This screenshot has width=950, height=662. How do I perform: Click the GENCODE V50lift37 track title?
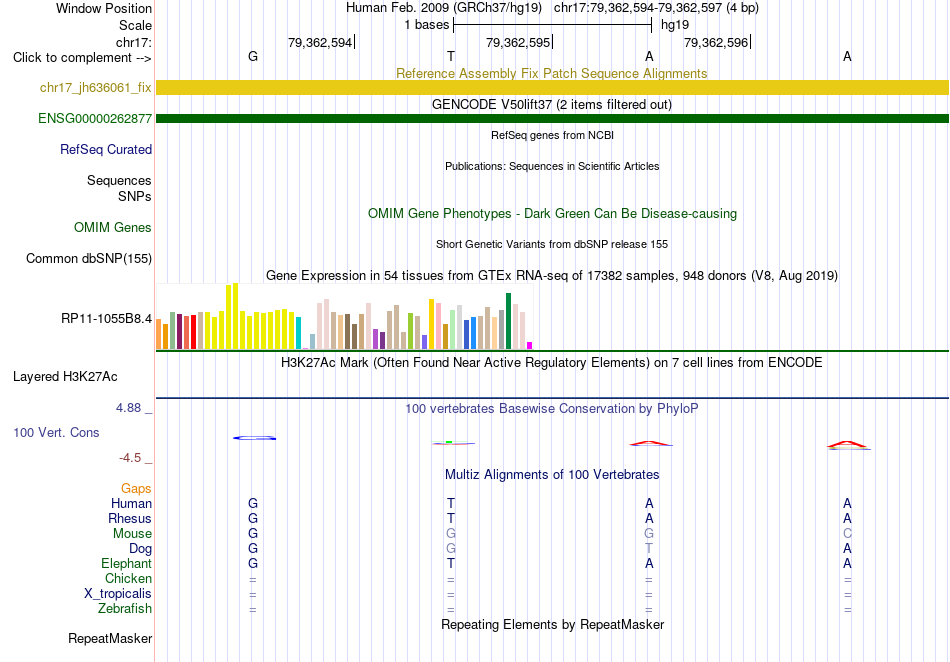(552, 104)
